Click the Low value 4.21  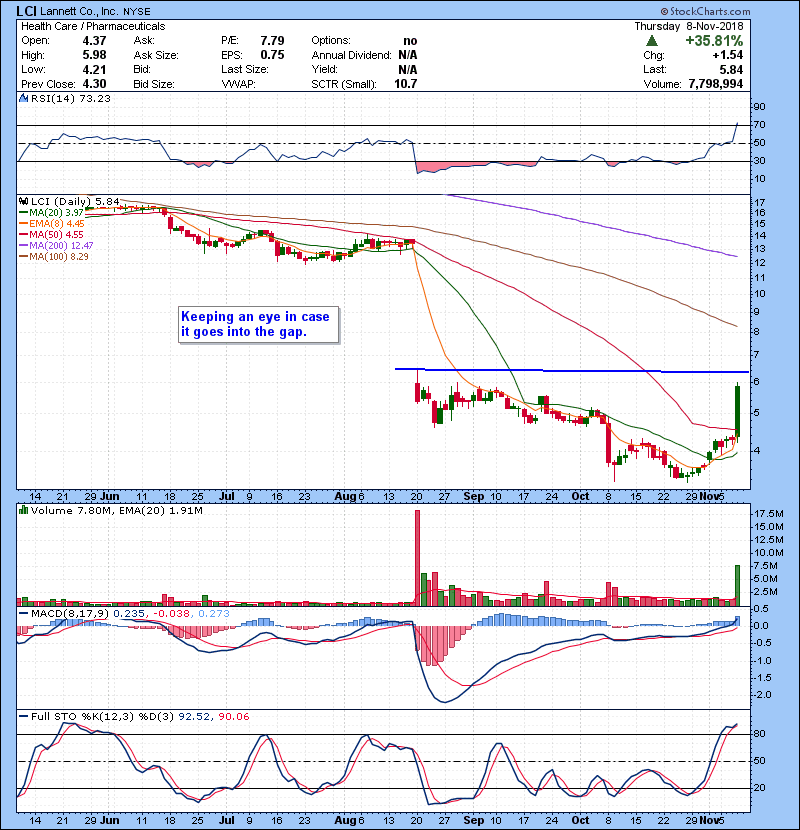point(94,69)
